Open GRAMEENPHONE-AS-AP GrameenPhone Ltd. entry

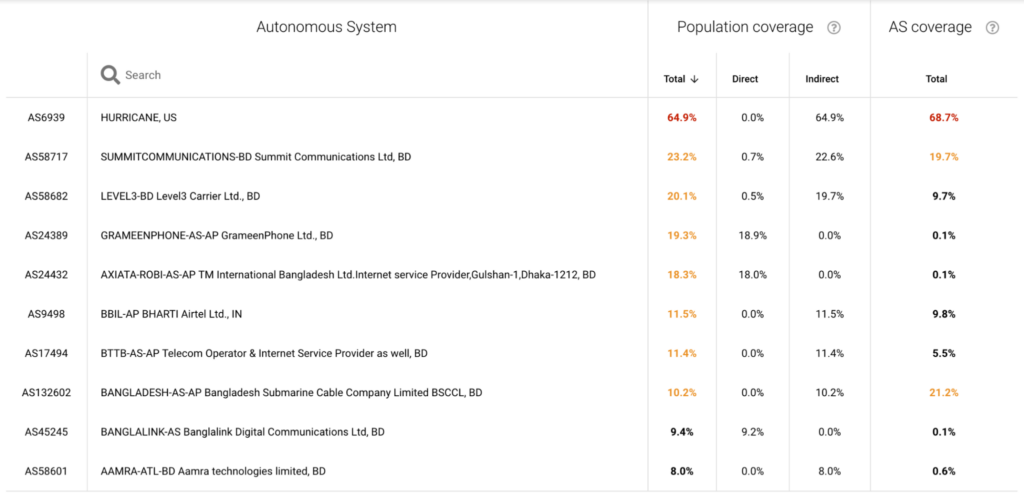tap(216, 236)
